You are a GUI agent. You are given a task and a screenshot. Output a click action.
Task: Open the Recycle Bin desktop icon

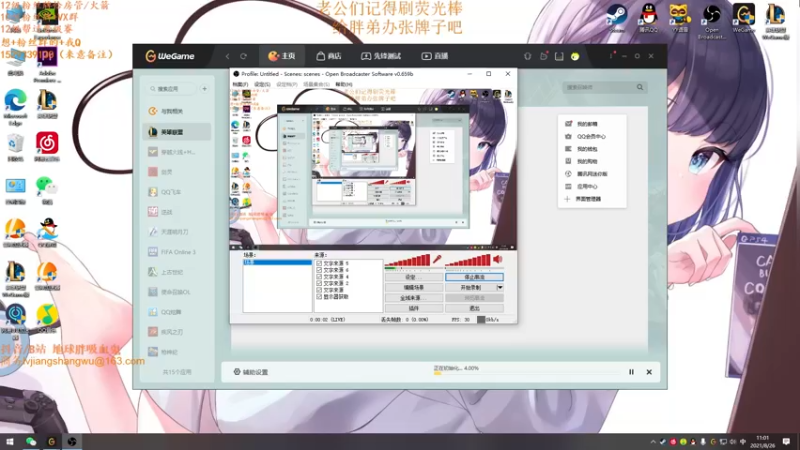(x=15, y=148)
